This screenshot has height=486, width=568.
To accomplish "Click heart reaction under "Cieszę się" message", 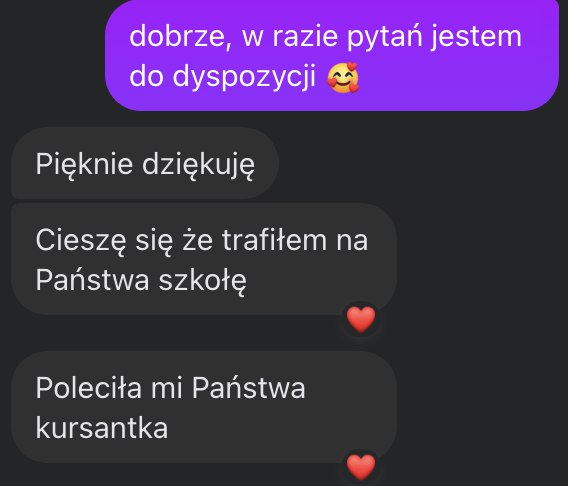I will point(361,319).
